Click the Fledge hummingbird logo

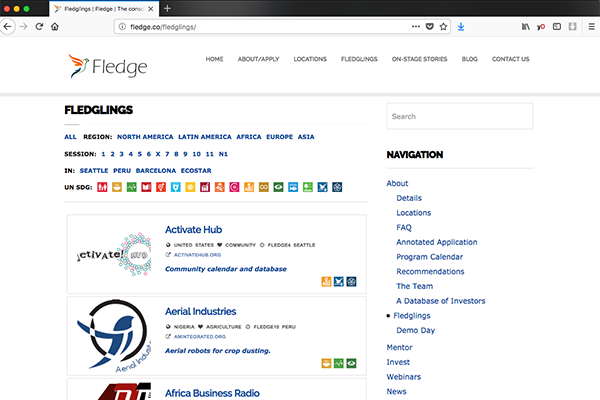(108, 66)
